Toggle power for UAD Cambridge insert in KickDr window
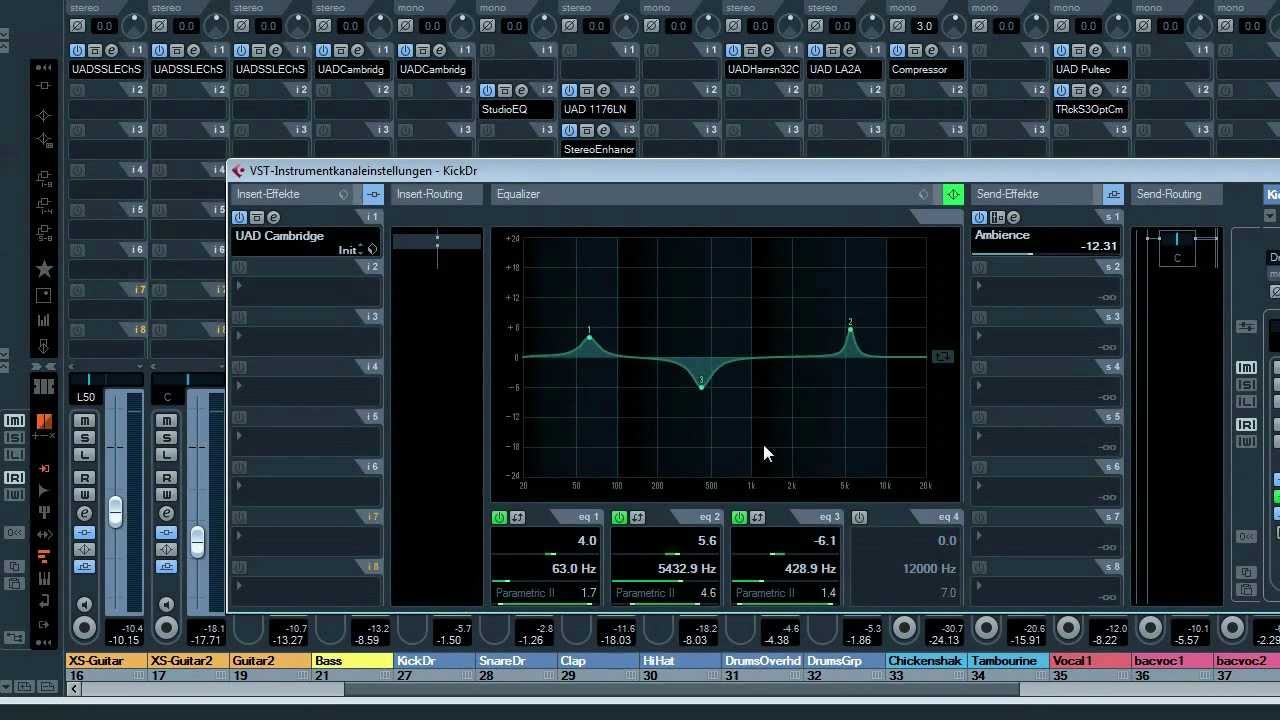The image size is (1280, 720). 239,217
